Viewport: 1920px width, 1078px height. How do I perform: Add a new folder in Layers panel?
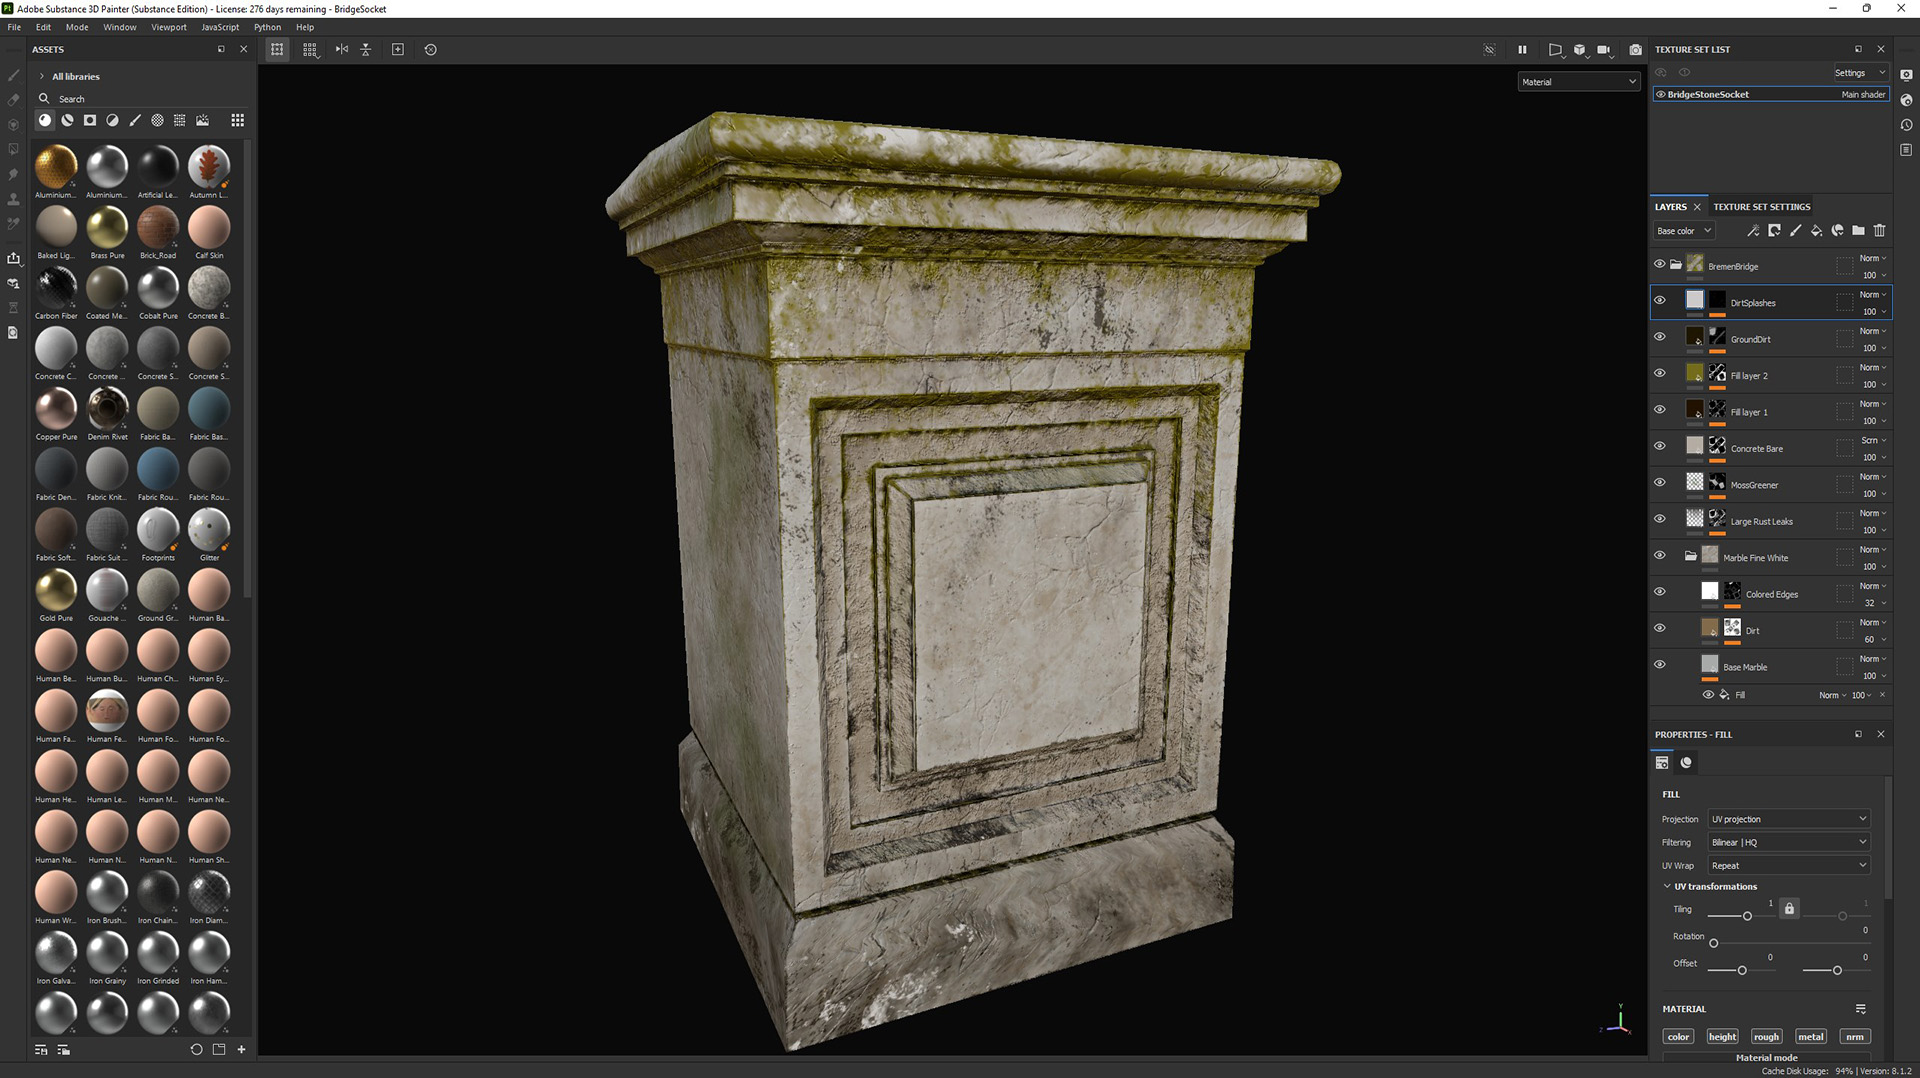[1858, 231]
